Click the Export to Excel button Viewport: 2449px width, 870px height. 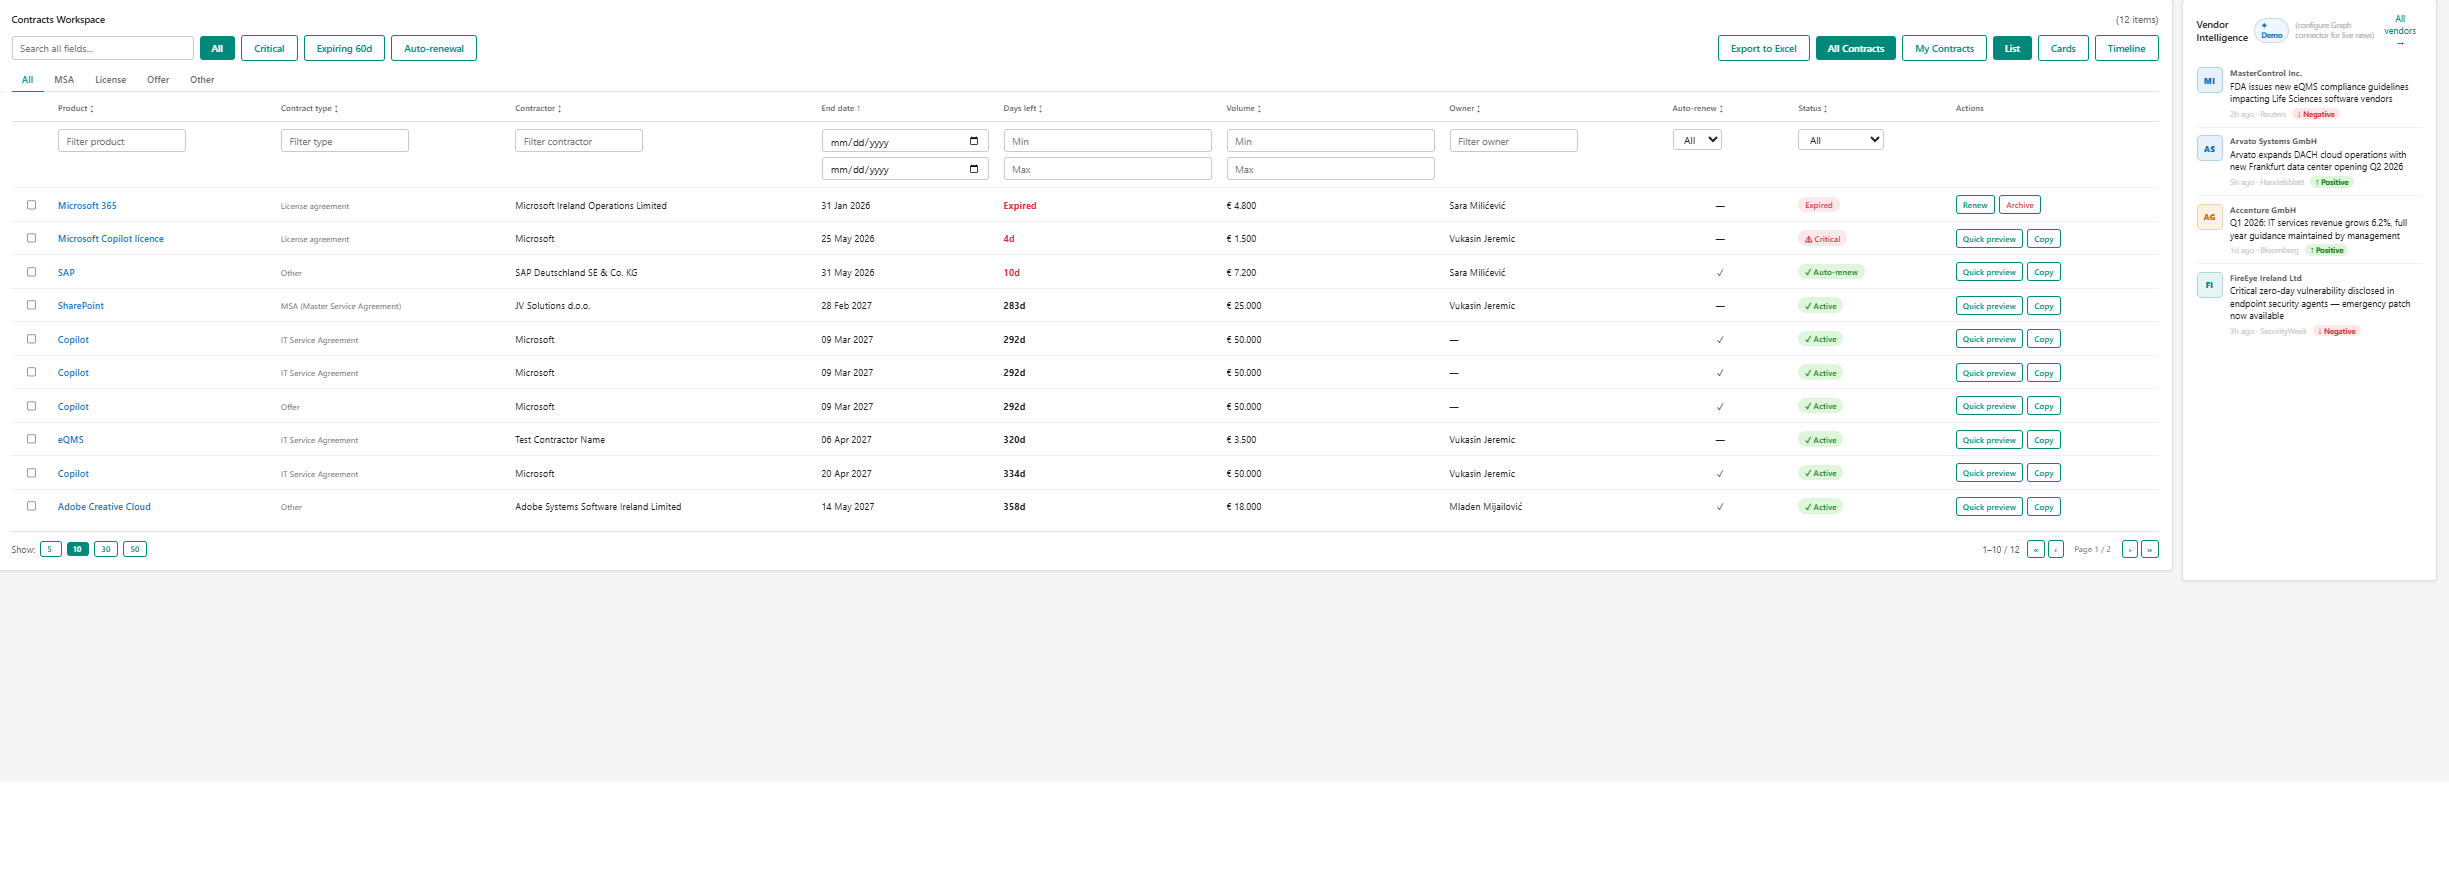pyautogui.click(x=1763, y=48)
